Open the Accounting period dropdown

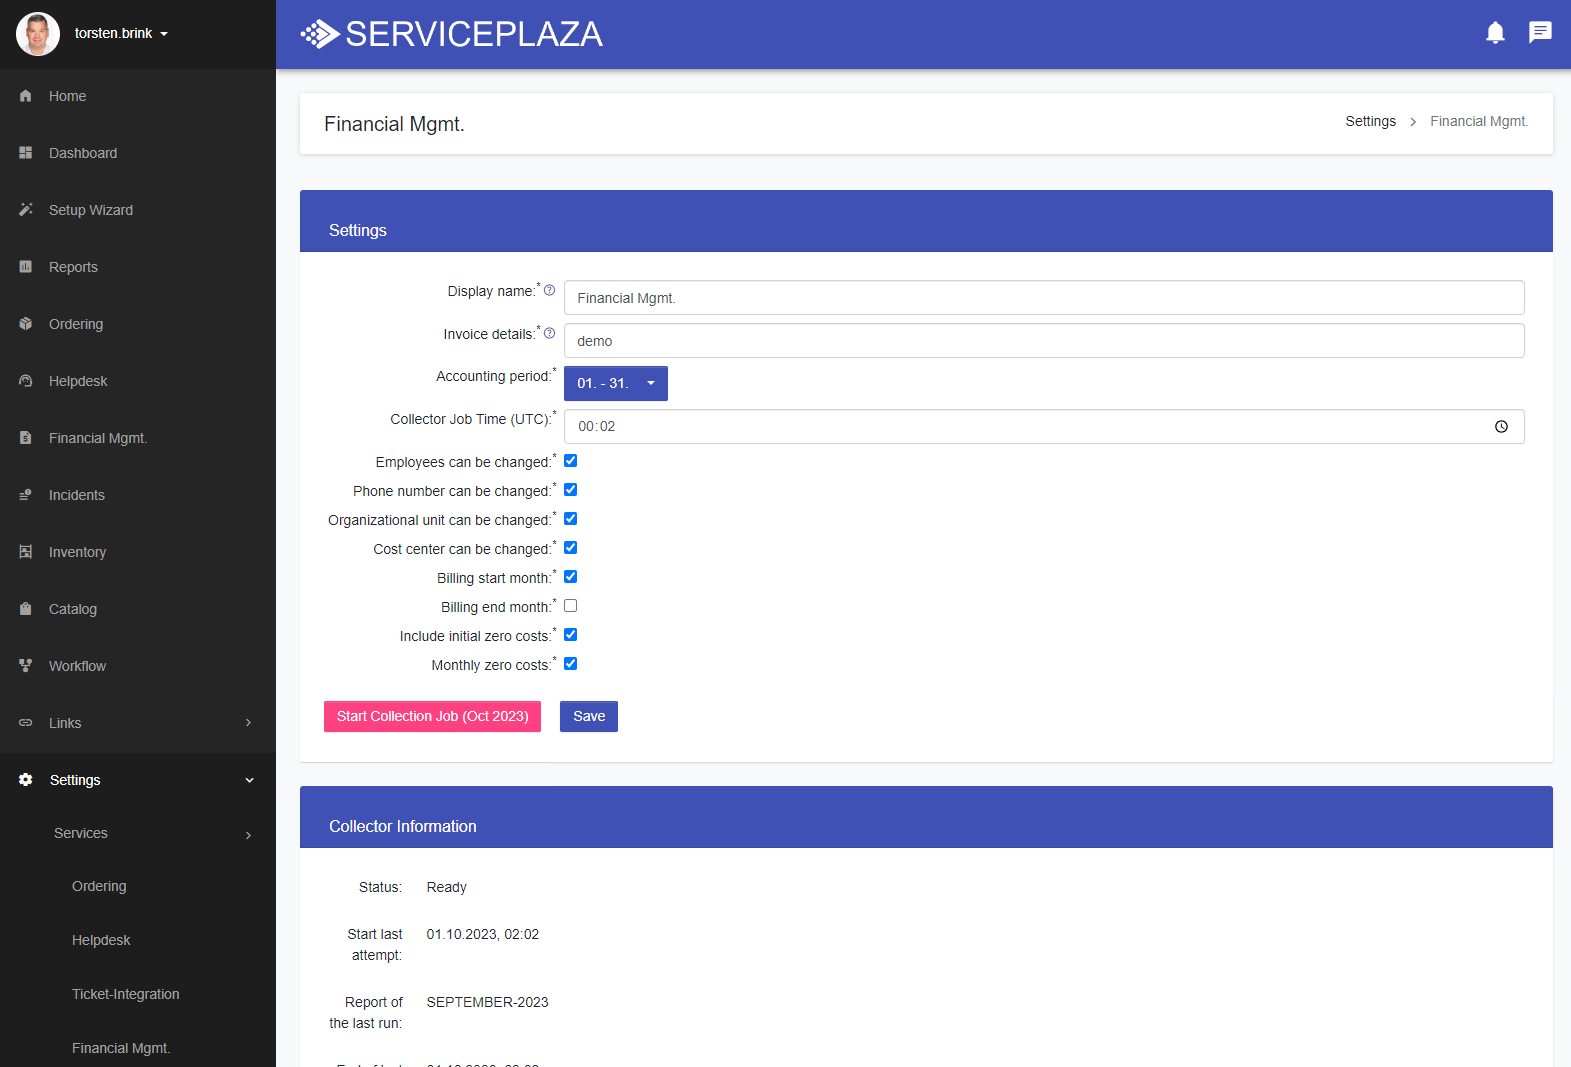616,383
